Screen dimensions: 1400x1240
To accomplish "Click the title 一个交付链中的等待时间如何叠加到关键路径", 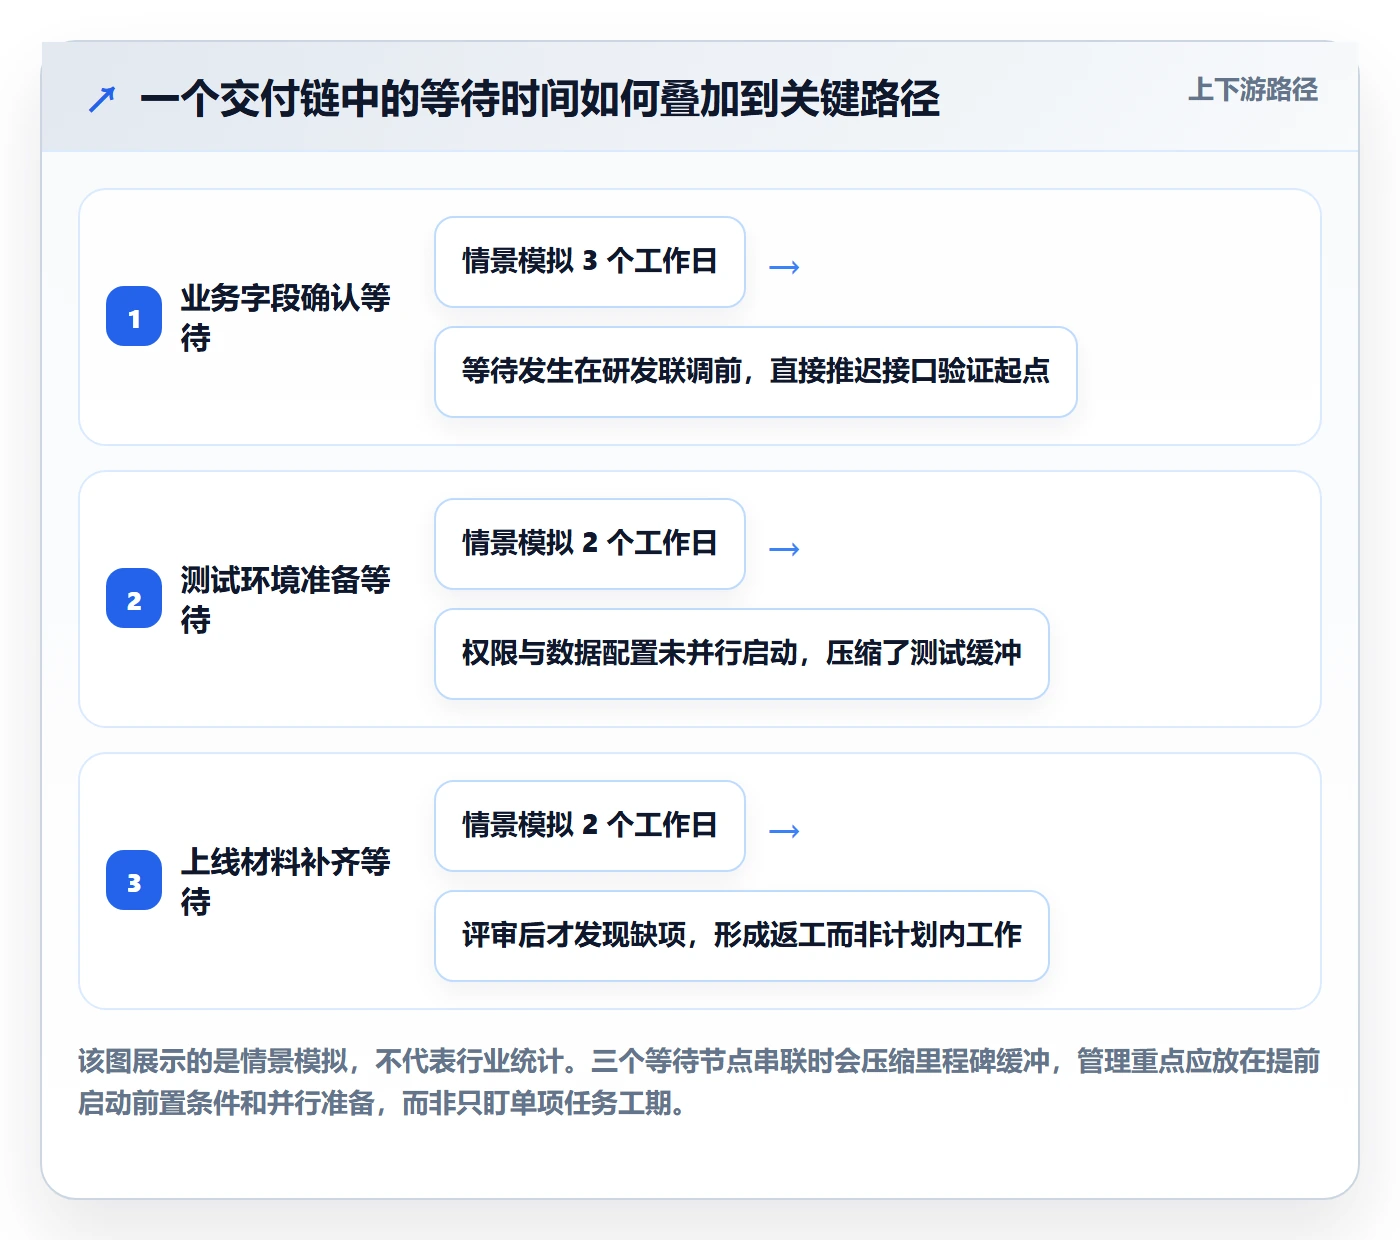I will [x=540, y=98].
